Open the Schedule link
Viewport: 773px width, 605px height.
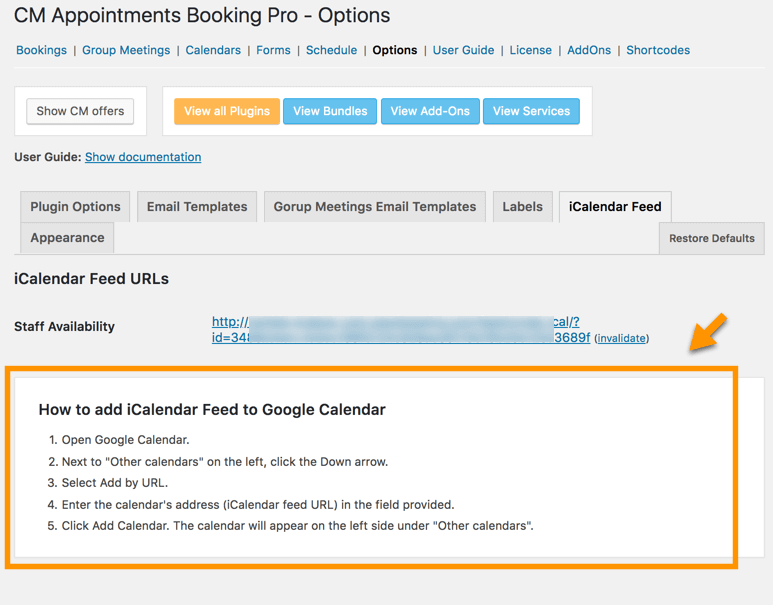coord(331,50)
